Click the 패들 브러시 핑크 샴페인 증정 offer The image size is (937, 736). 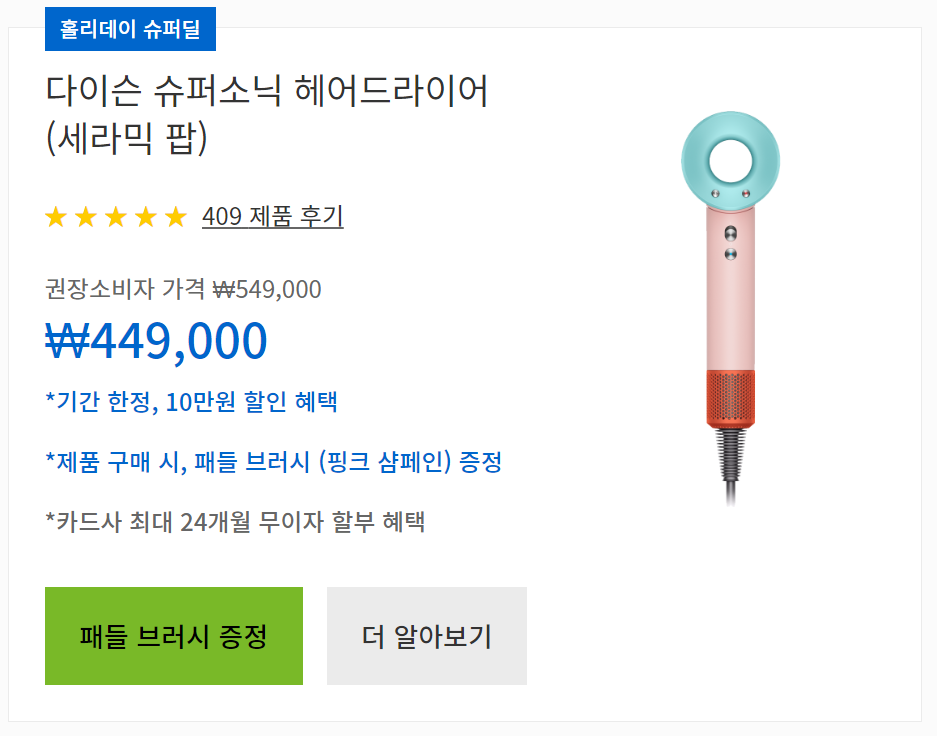(275, 462)
